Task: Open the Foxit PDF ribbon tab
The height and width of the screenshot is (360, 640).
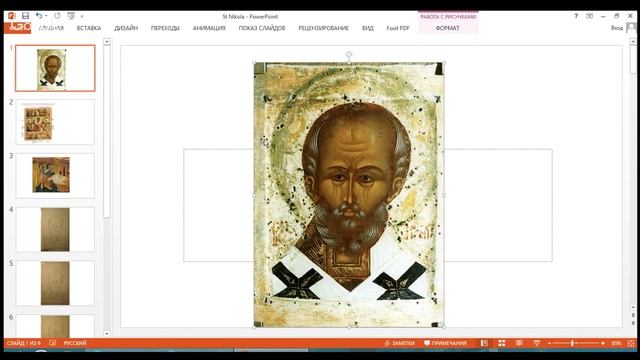Action: pos(398,28)
